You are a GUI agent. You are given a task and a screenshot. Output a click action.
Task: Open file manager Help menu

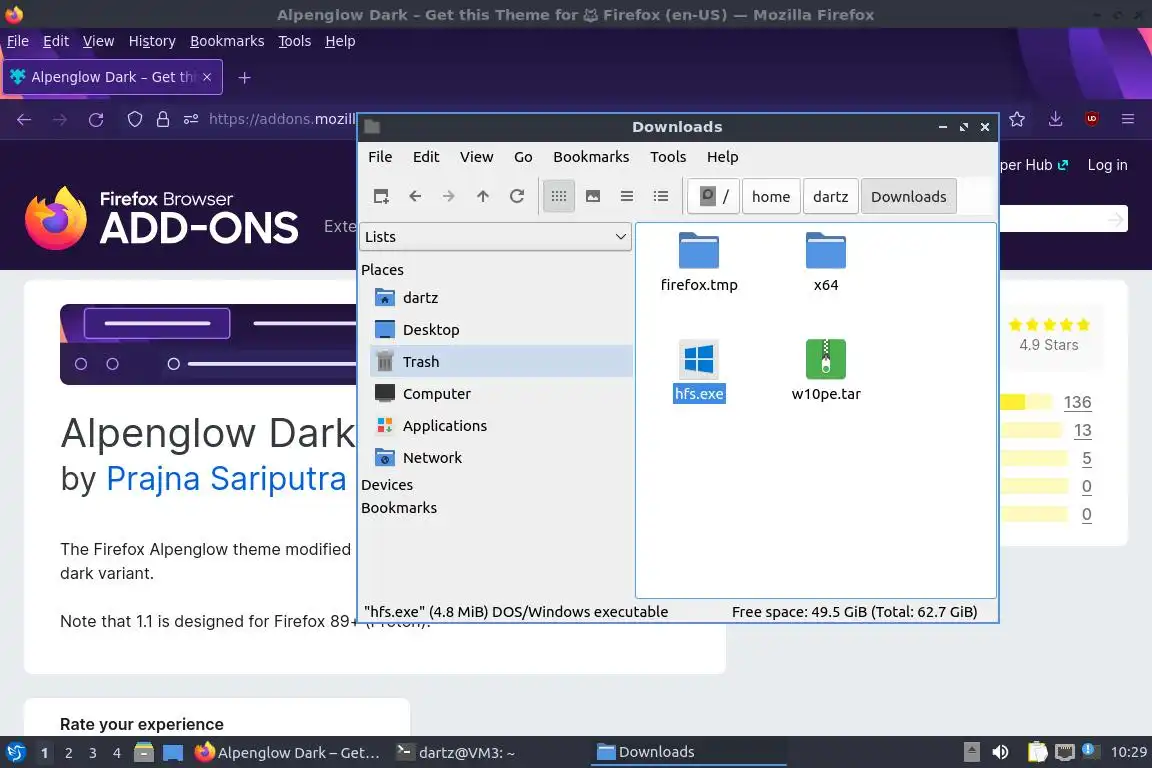[x=722, y=157]
